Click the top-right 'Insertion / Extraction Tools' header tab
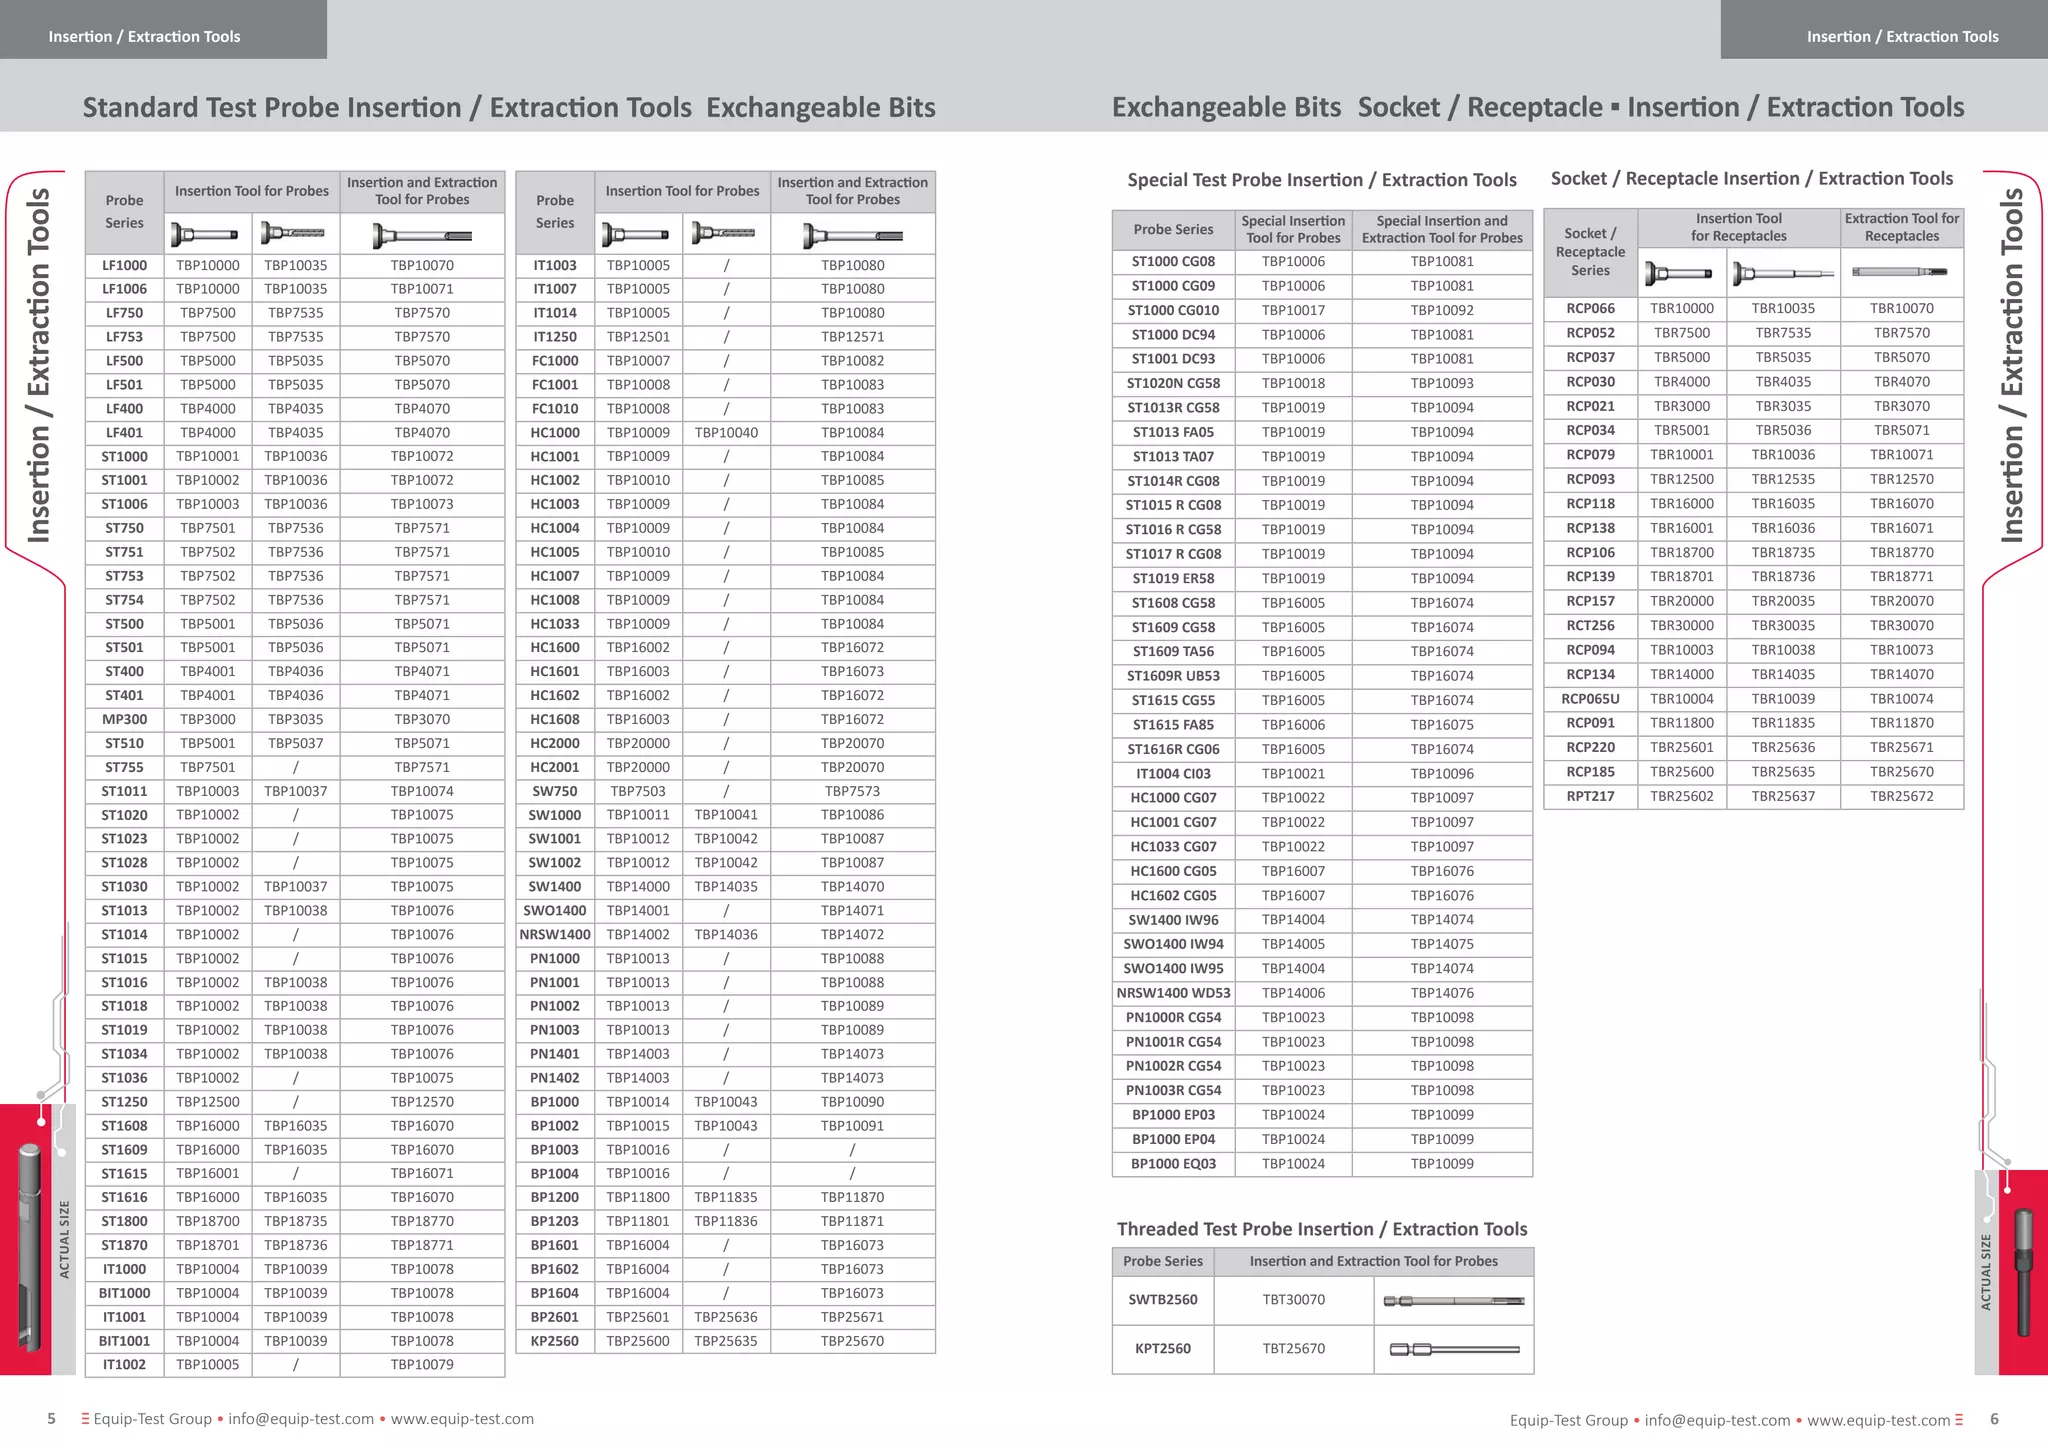2048x1448 pixels. click(x=1884, y=29)
